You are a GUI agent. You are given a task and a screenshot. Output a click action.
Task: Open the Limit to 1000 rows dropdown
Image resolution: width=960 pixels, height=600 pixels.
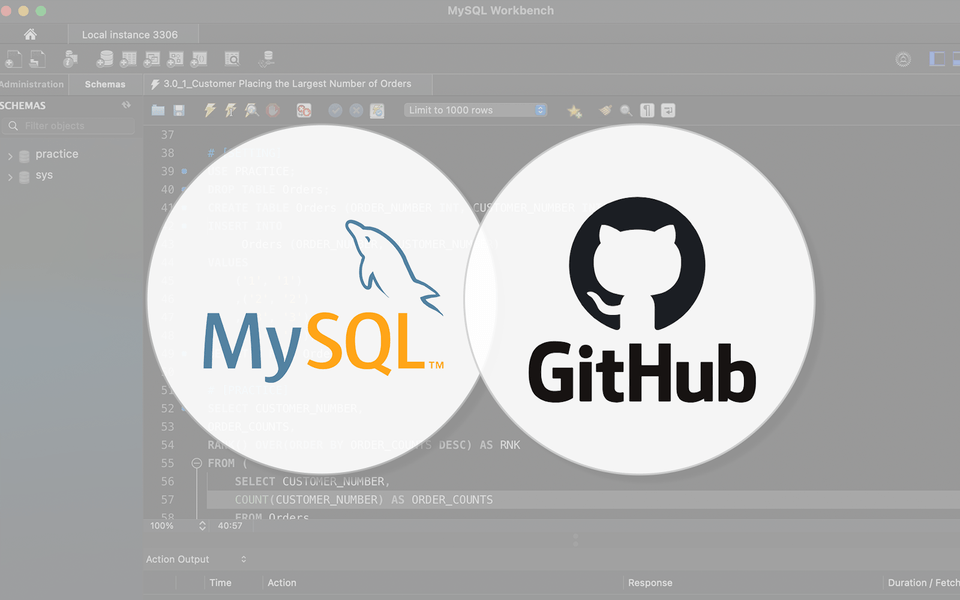[475, 110]
